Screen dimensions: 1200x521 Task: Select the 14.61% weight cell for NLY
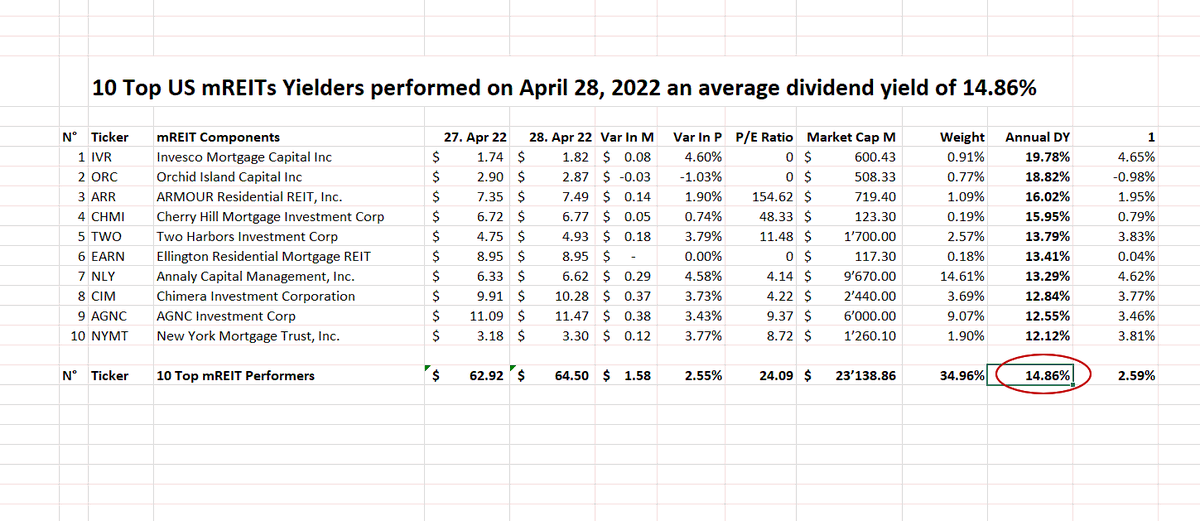coord(963,276)
